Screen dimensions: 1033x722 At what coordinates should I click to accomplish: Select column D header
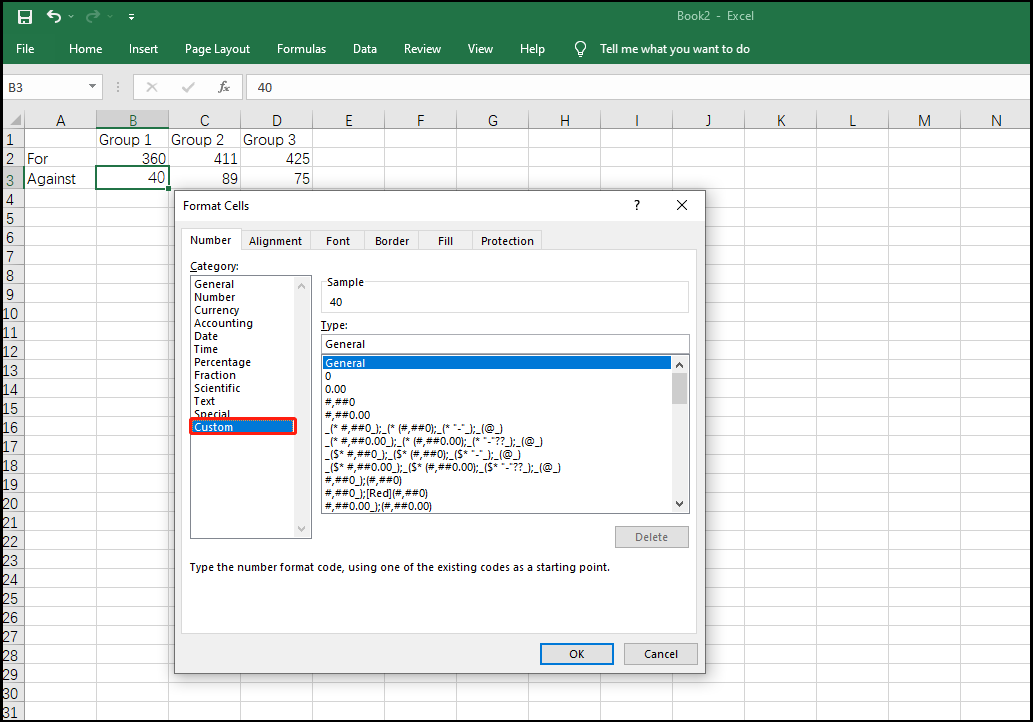click(277, 120)
